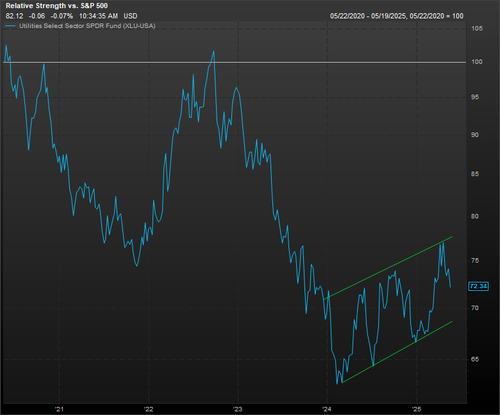Click the -0.07% percent change value

pyautogui.click(x=62, y=16)
